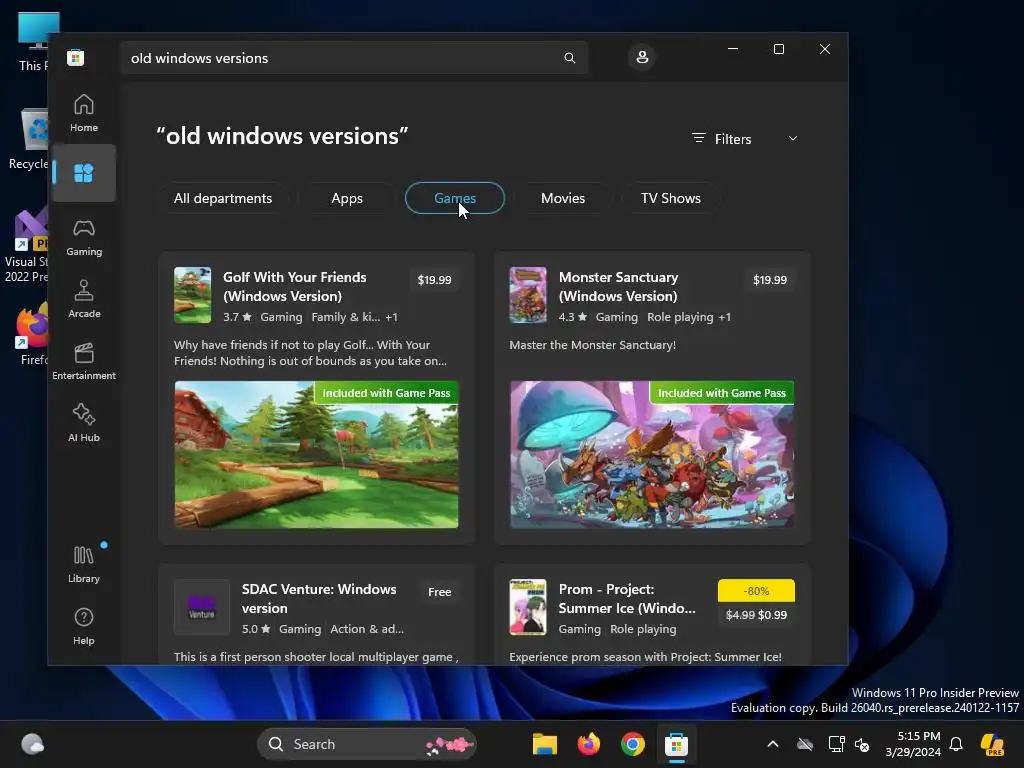Image resolution: width=1024 pixels, height=768 pixels.
Task: Open the Library section
Action: [84, 564]
